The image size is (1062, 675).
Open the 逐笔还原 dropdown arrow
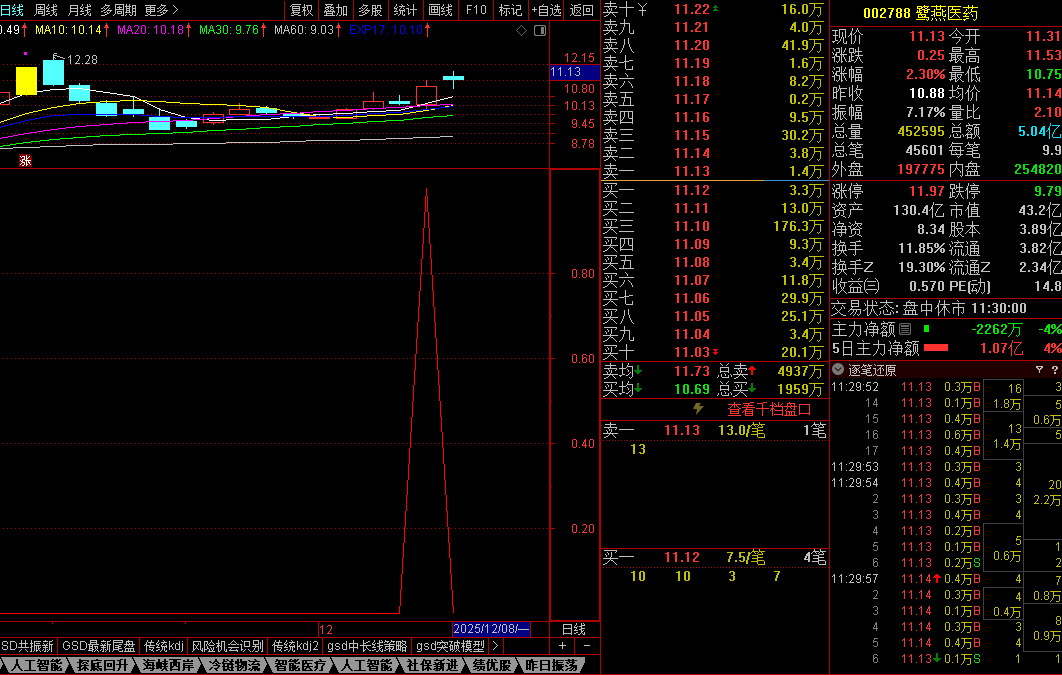click(838, 370)
